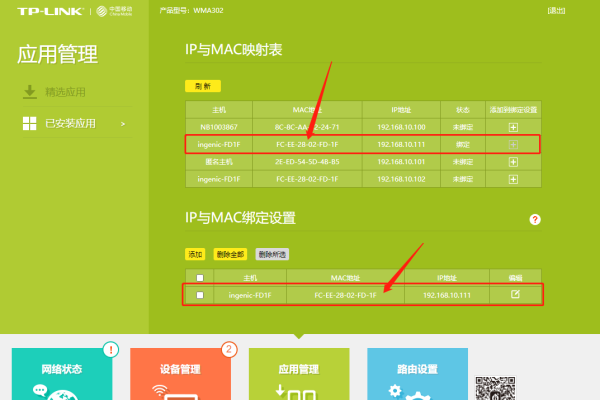The width and height of the screenshot is (600, 400).
Task: Check the ingenic-FD1F binding row checkbox
Action: tap(200, 295)
